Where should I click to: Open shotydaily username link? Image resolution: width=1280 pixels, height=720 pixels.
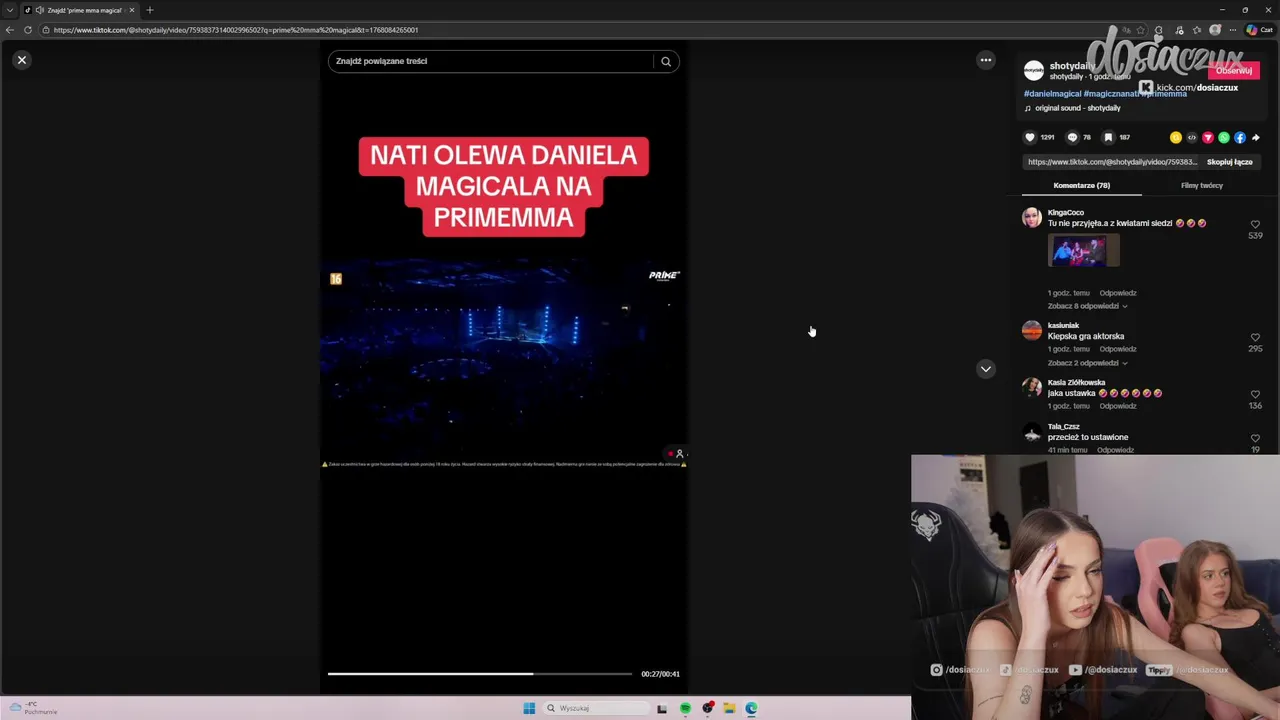[1072, 66]
